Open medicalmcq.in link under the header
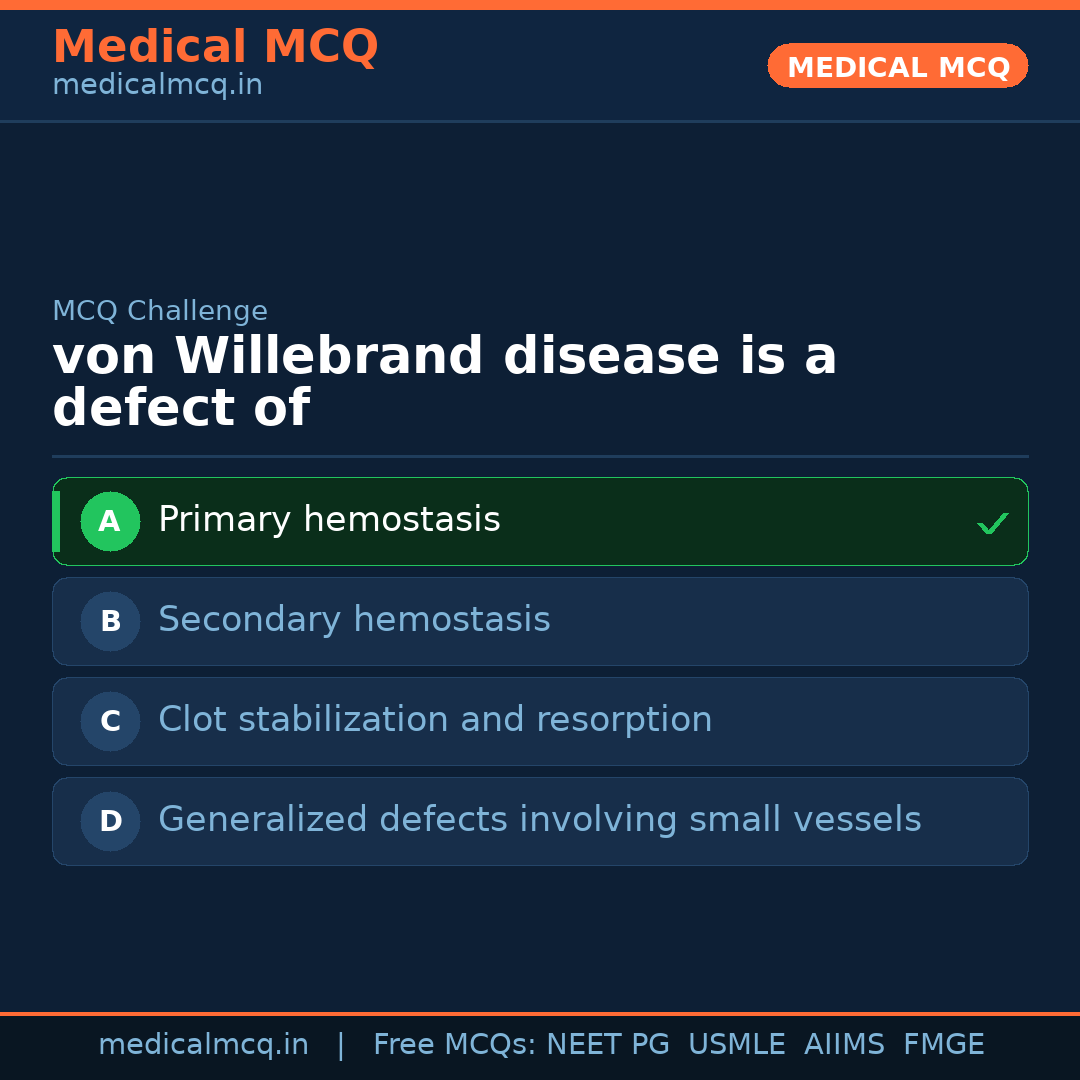Screen dimensions: 1080x1080 [x=157, y=85]
